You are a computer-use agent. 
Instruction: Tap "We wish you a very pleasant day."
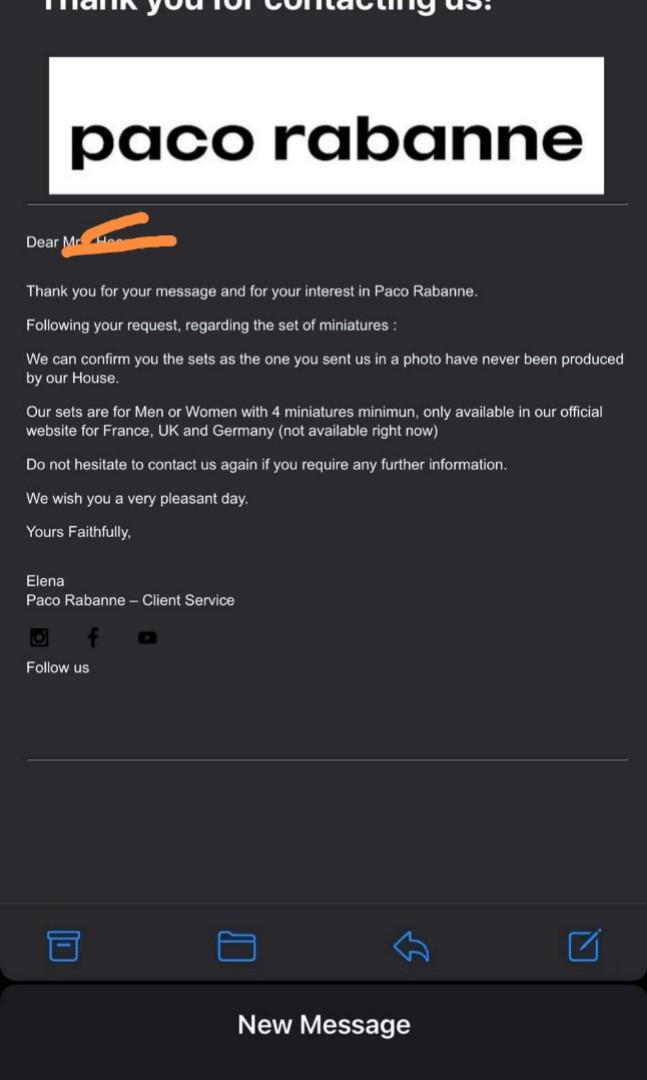click(136, 498)
